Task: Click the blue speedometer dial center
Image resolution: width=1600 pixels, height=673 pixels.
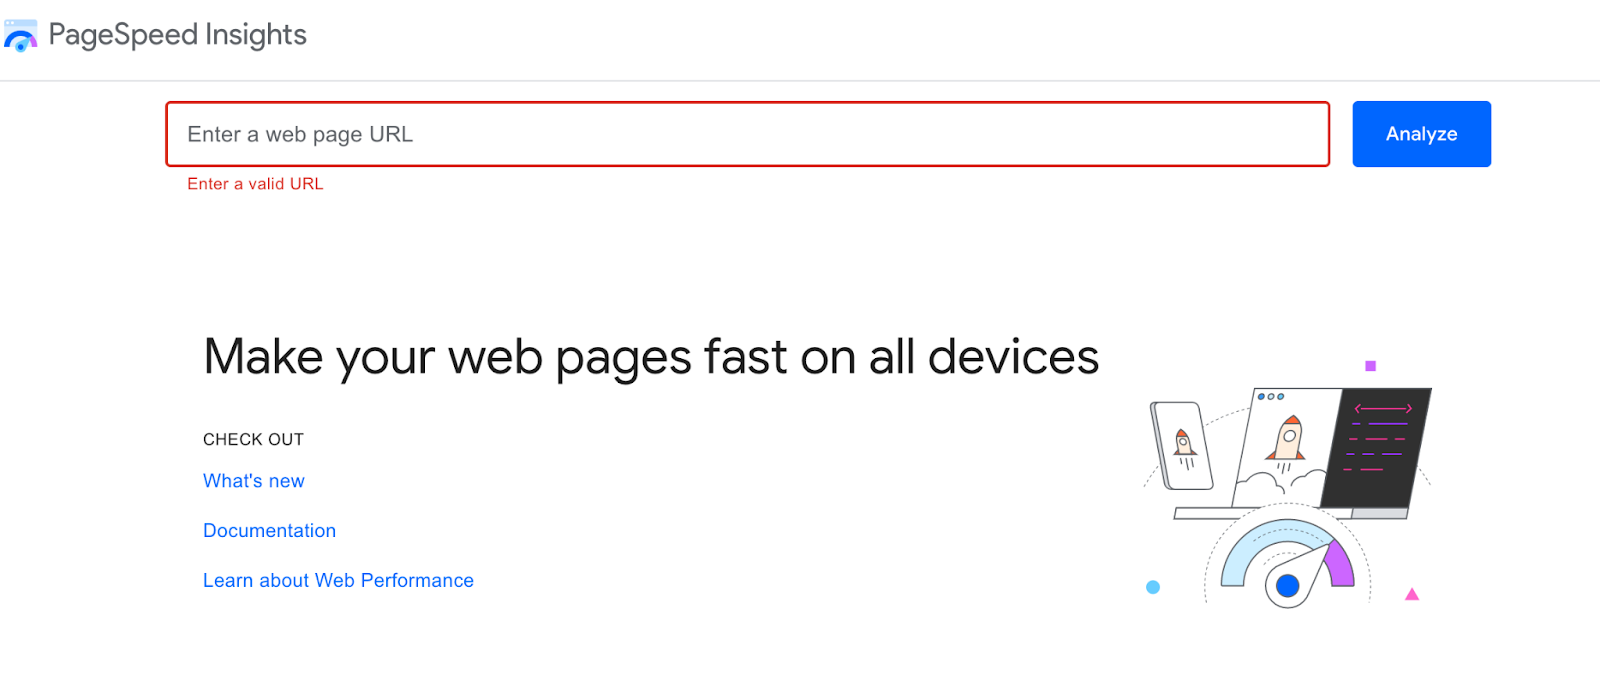Action: (x=1288, y=586)
